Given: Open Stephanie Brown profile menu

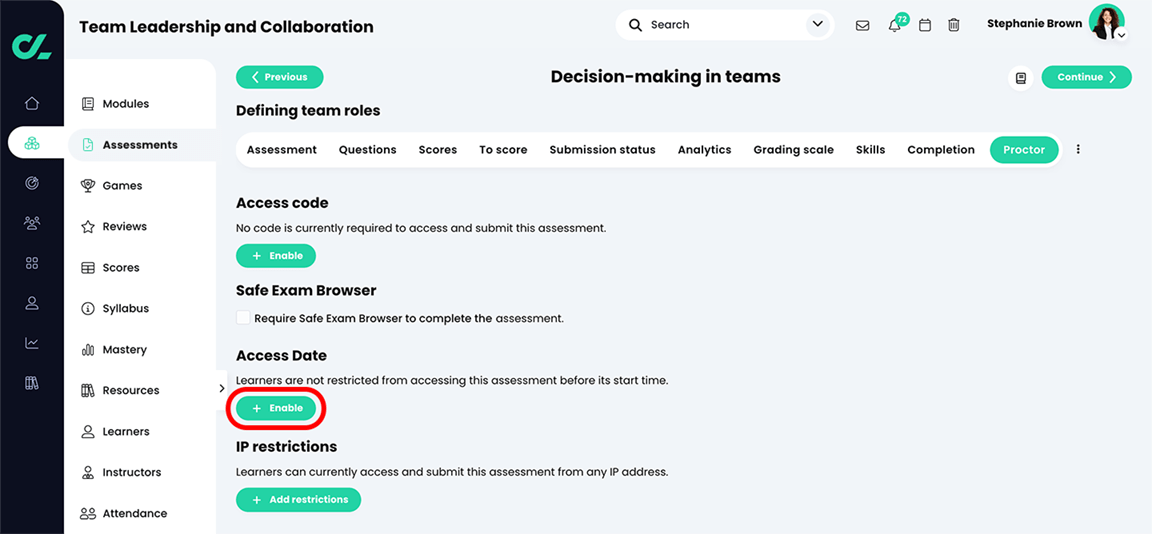Looking at the screenshot, I should point(1107,24).
